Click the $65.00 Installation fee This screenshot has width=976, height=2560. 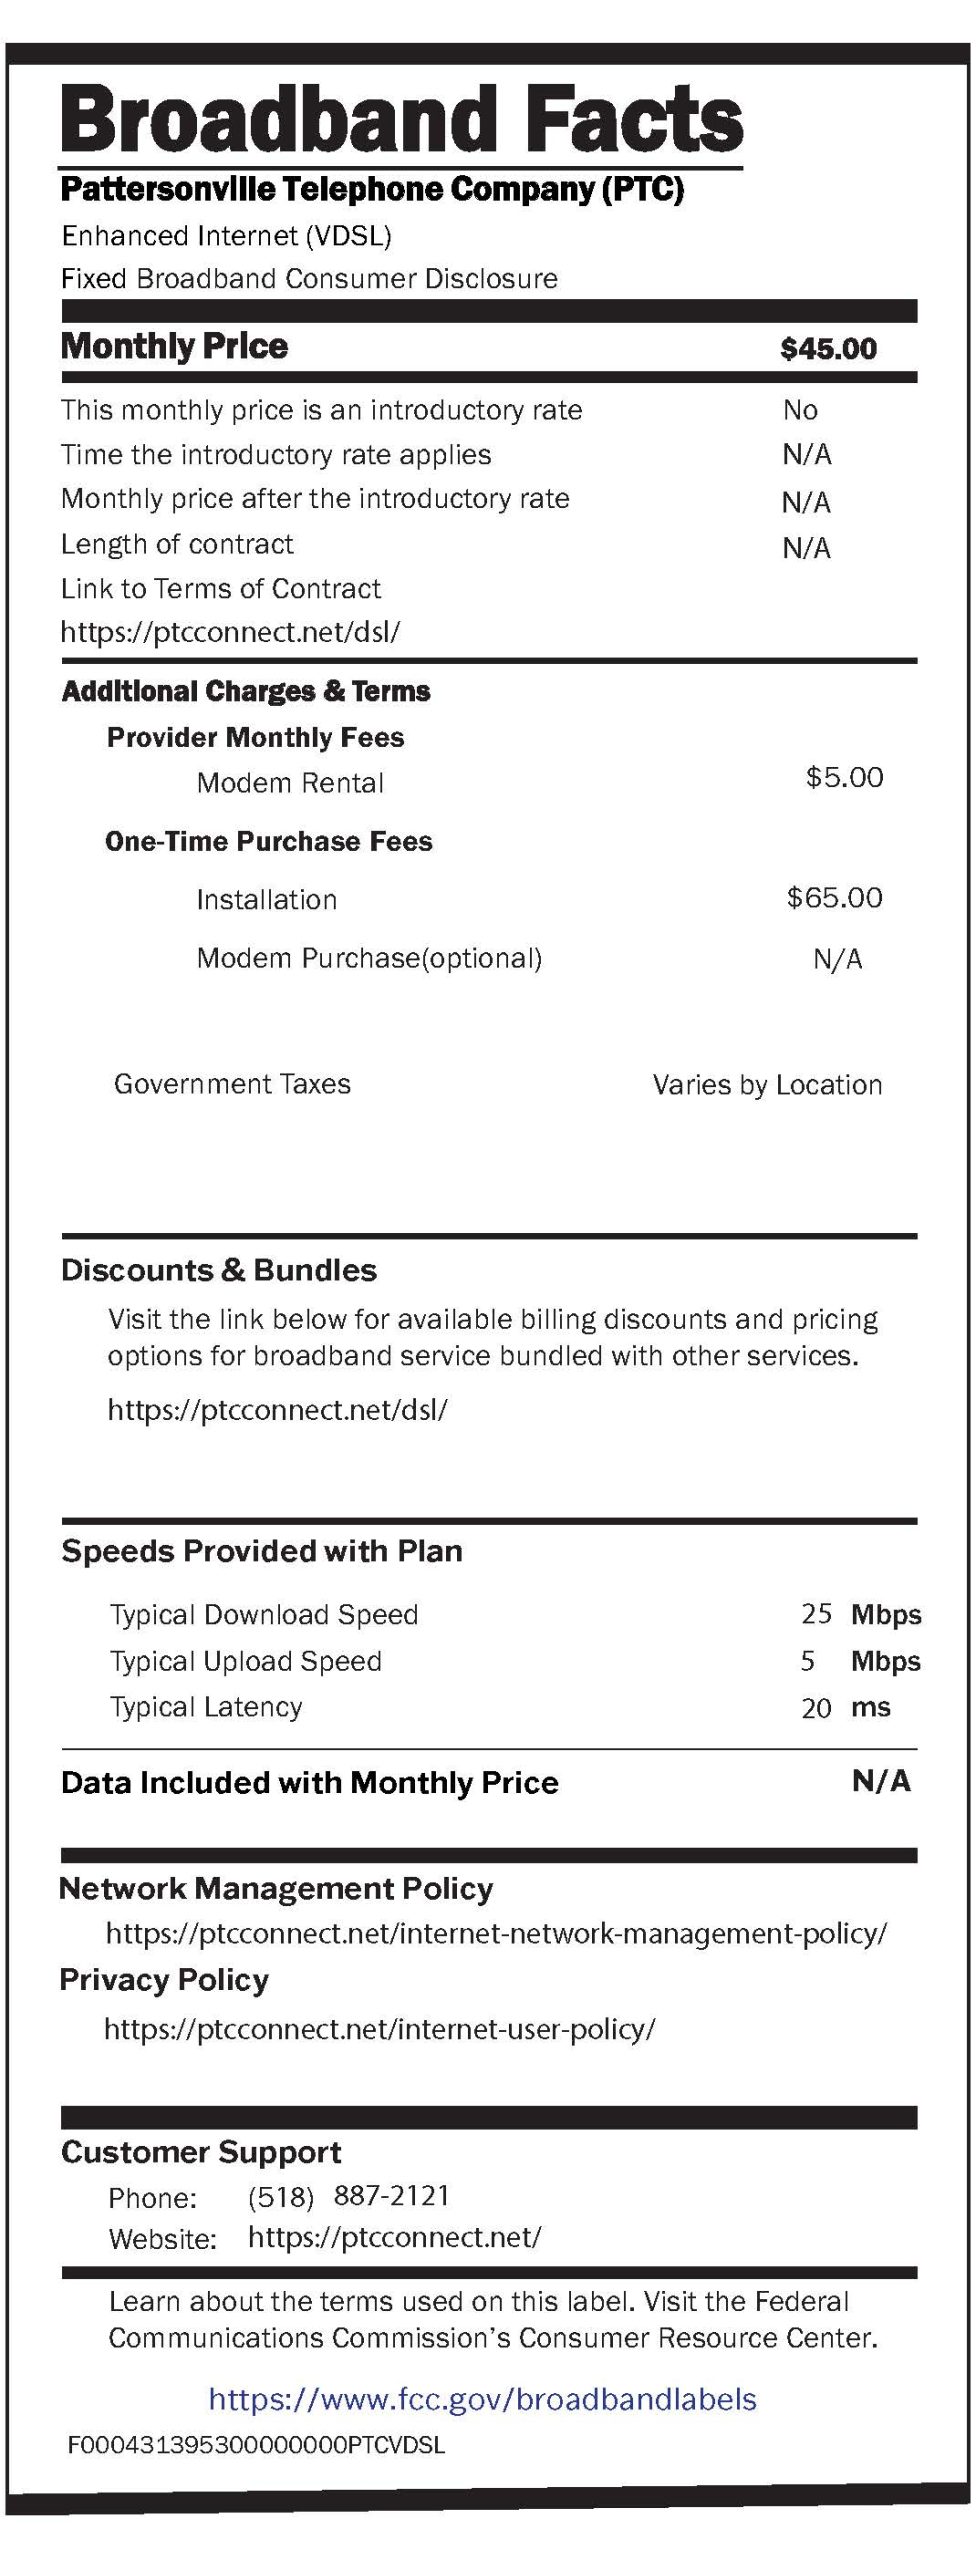[834, 897]
